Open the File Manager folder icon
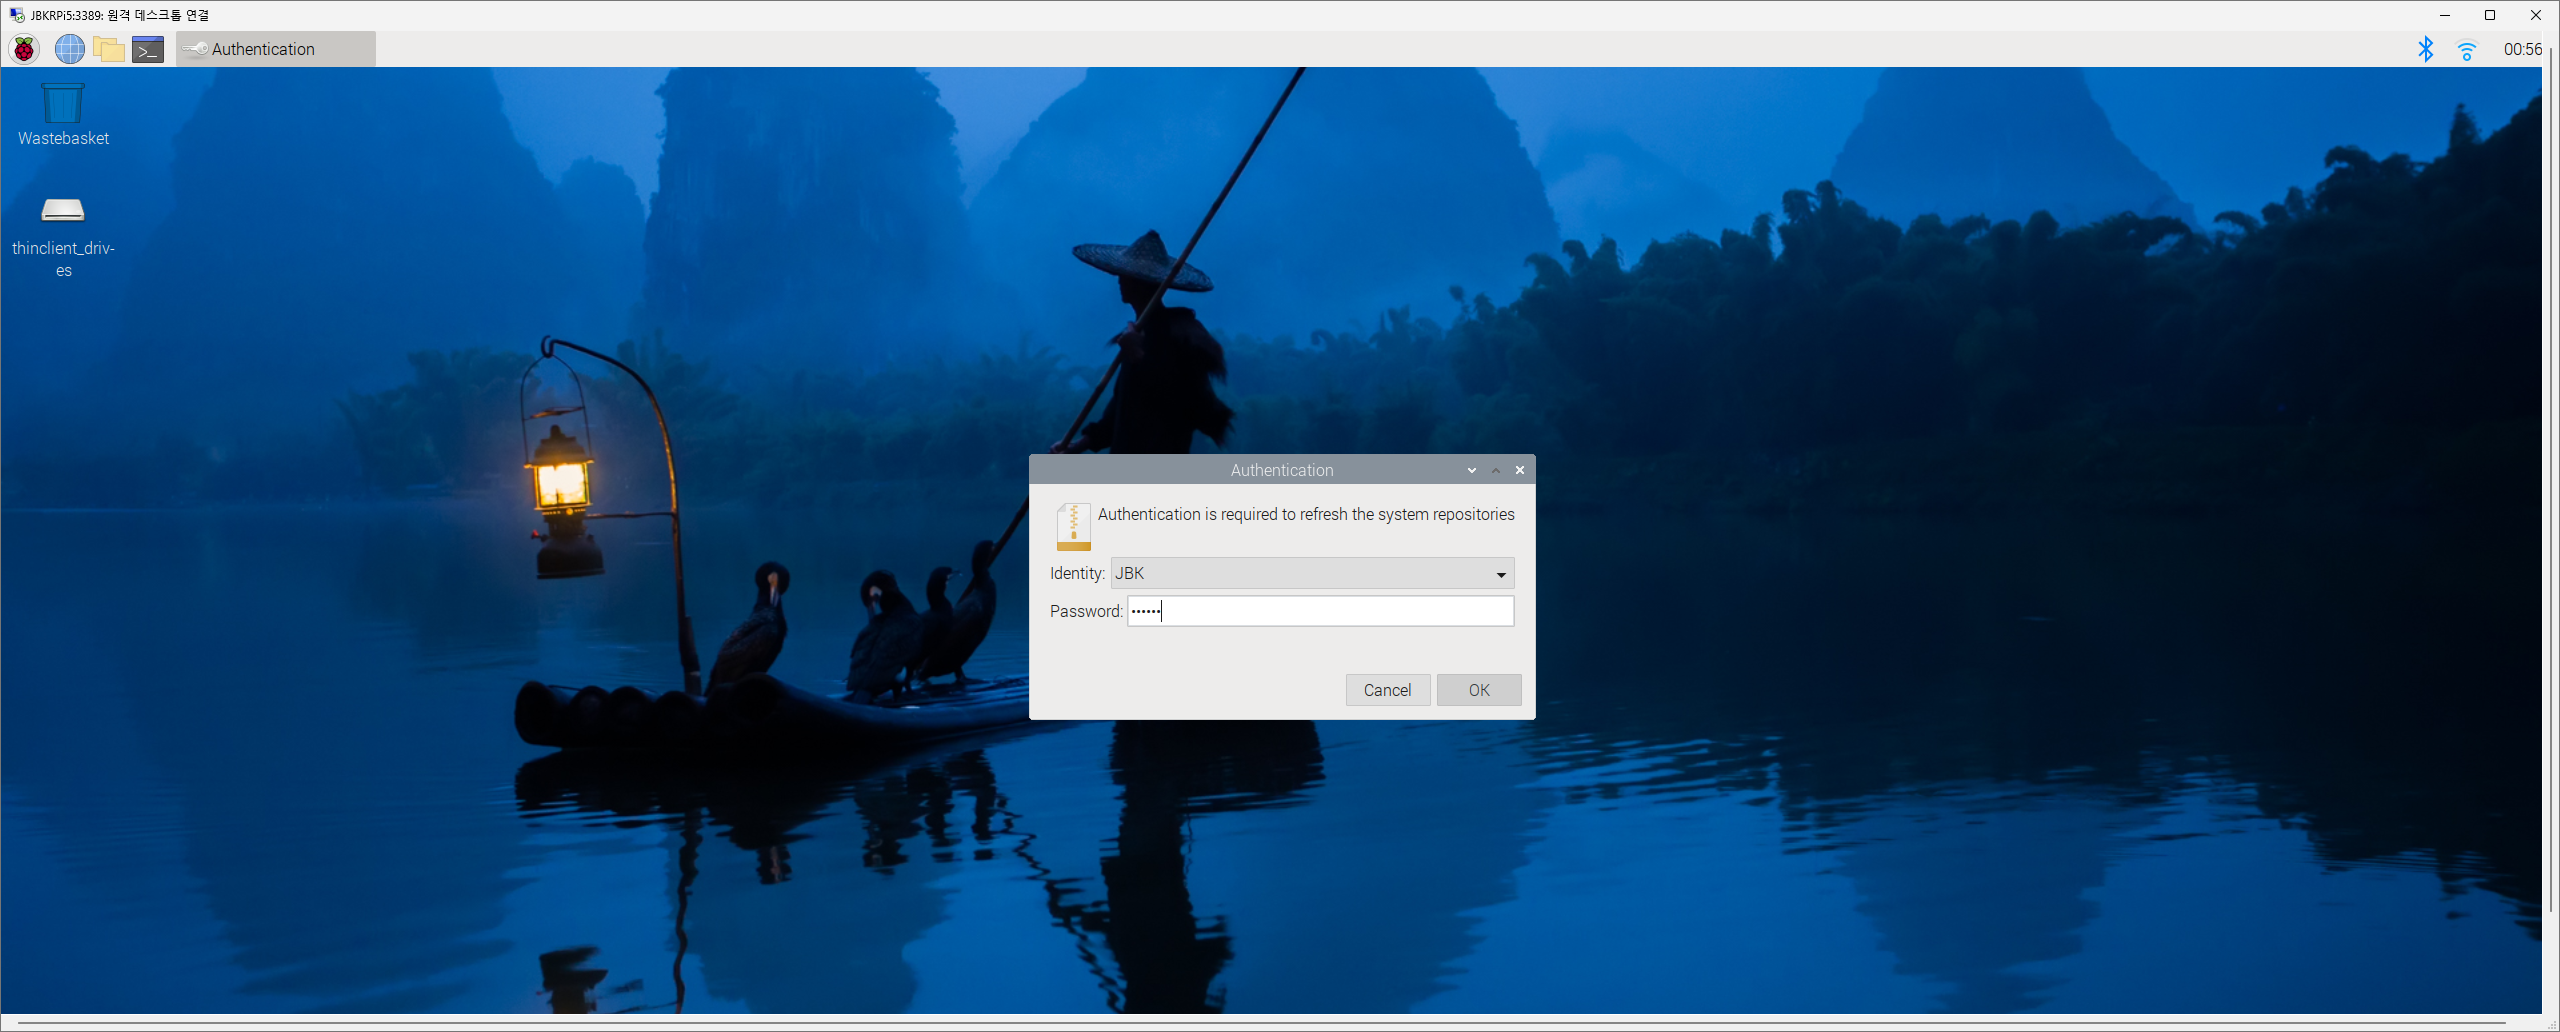Image resolution: width=2560 pixels, height=1032 pixels. pyautogui.click(x=108, y=49)
